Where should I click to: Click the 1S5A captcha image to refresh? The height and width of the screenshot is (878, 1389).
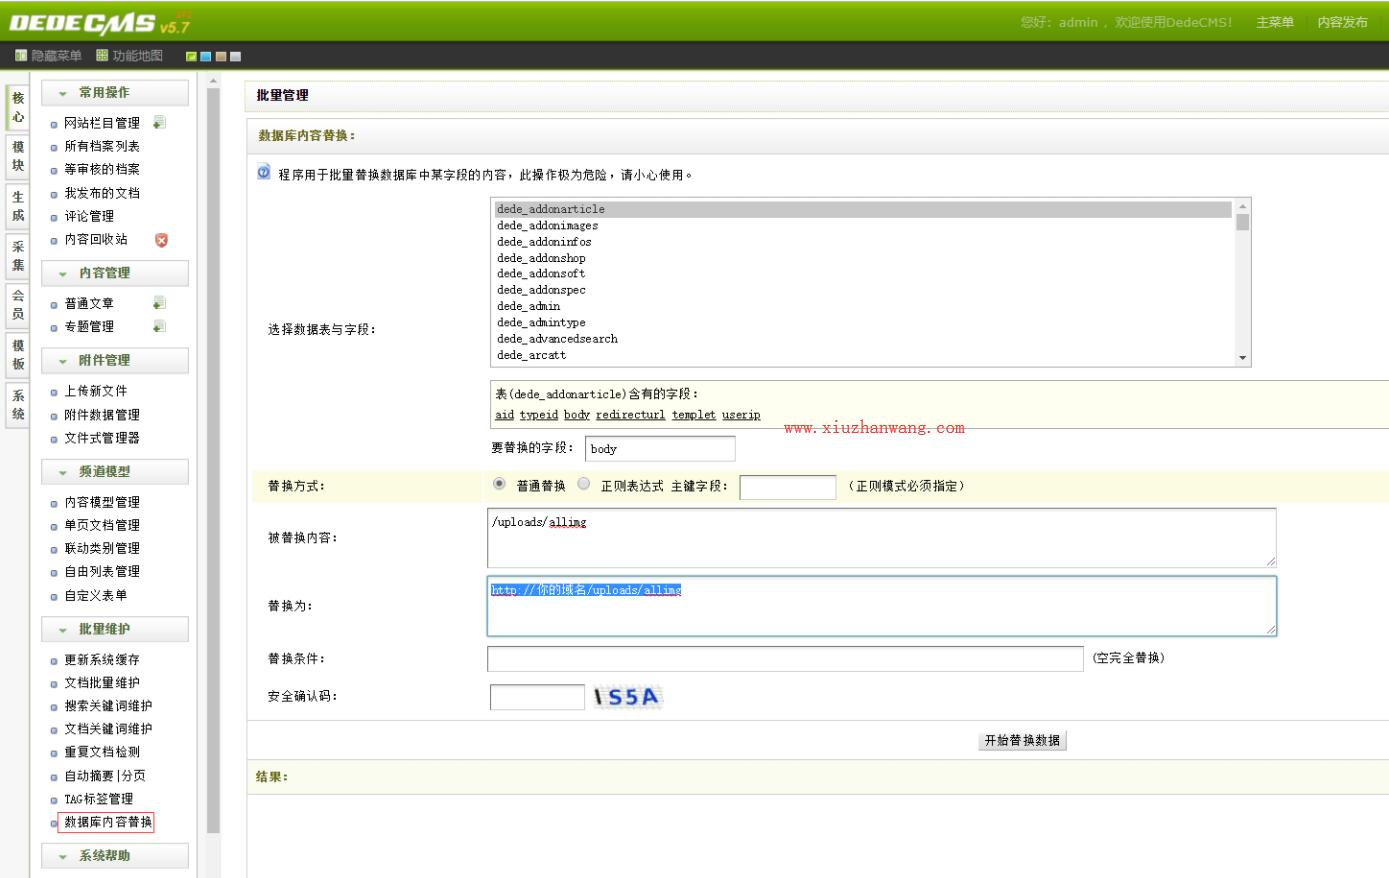click(628, 697)
